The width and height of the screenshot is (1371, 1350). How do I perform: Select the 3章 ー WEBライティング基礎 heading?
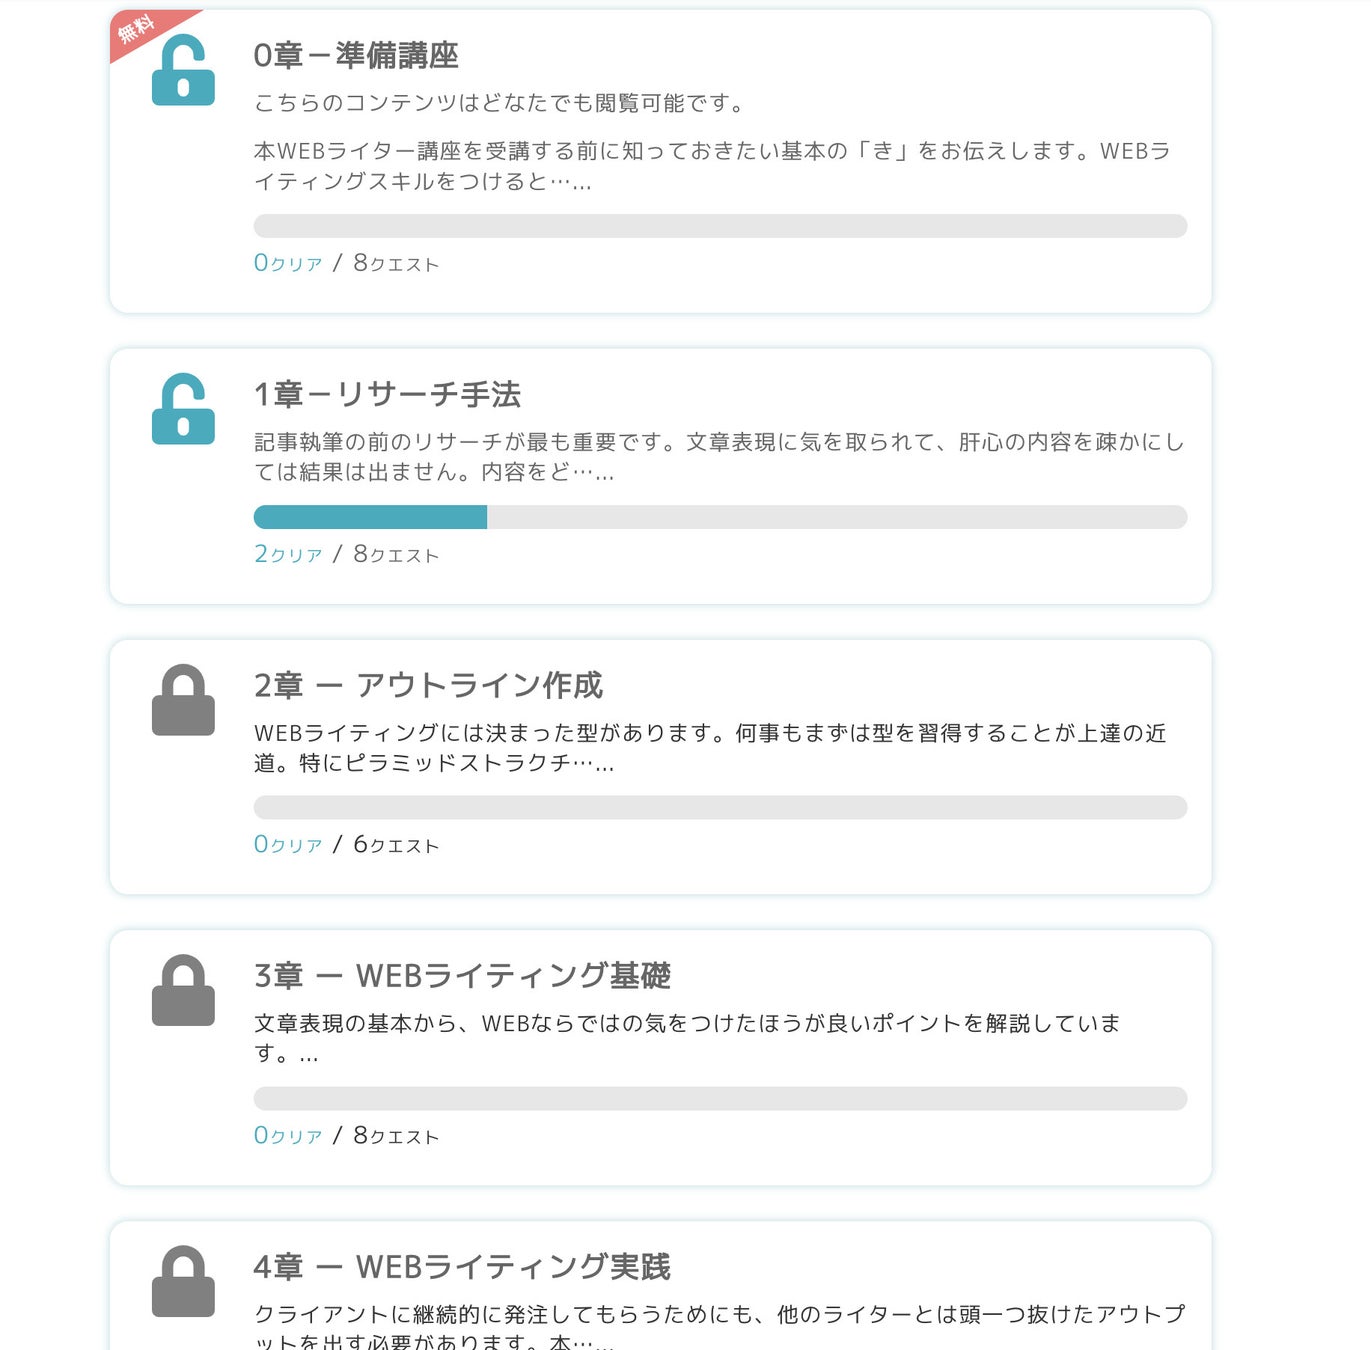click(462, 976)
